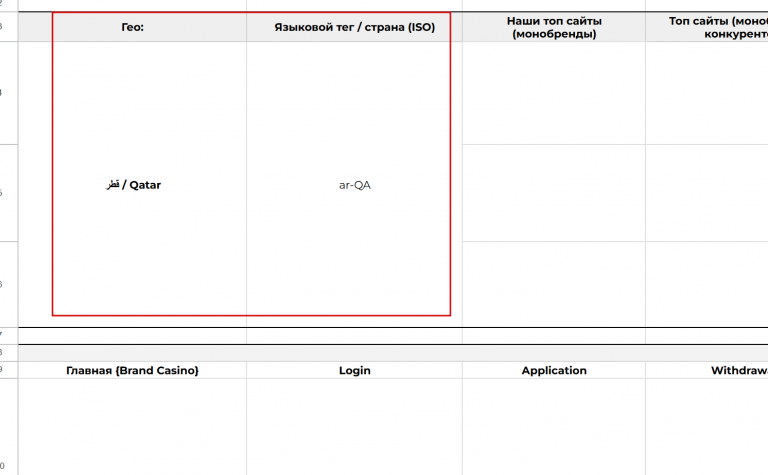Select the 'ar-QA' language tag cell
The image size is (768, 475).
pyautogui.click(x=354, y=185)
